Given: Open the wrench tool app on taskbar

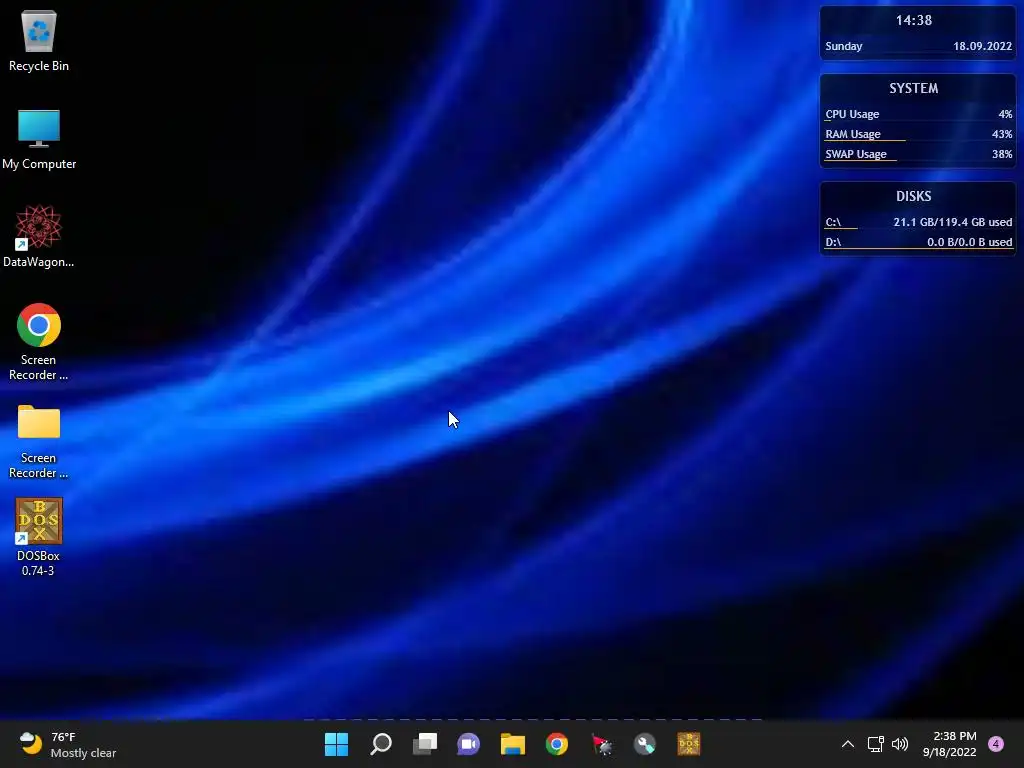Looking at the screenshot, I should (645, 744).
